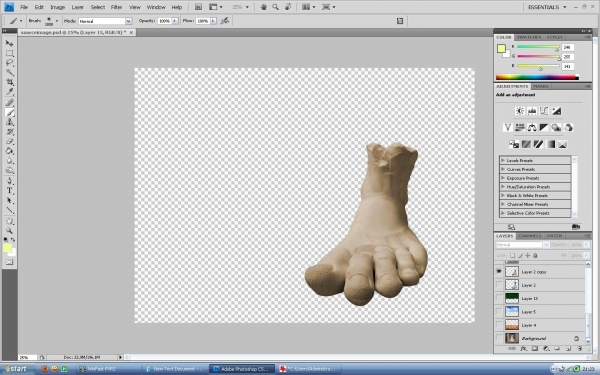This screenshot has width=600, height=375.
Task: Select the Move tool
Action: pos(10,43)
